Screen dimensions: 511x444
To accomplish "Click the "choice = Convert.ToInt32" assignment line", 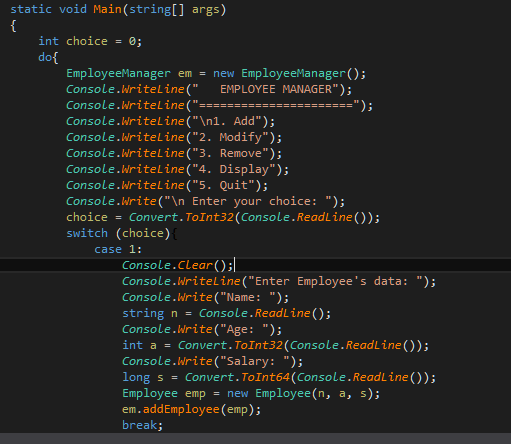I will 223,217.
